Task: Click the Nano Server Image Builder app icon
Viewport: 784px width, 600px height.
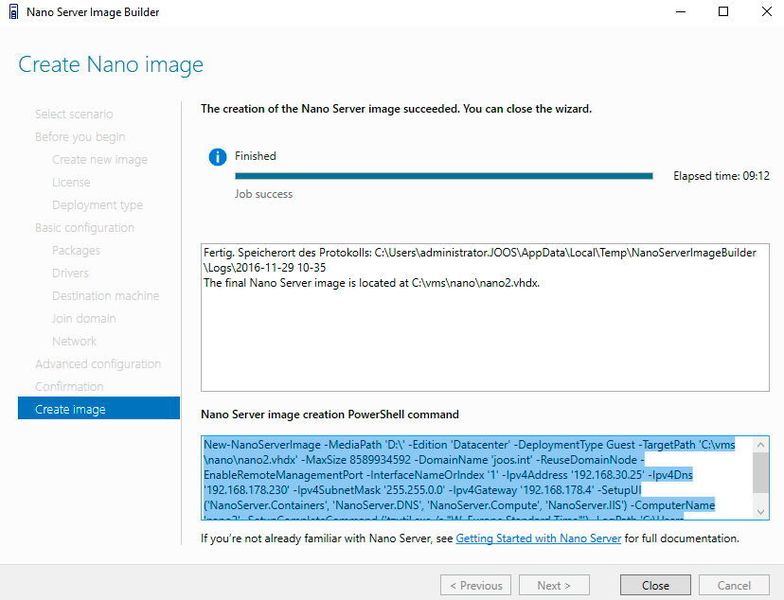Action: pyautogui.click(x=14, y=12)
